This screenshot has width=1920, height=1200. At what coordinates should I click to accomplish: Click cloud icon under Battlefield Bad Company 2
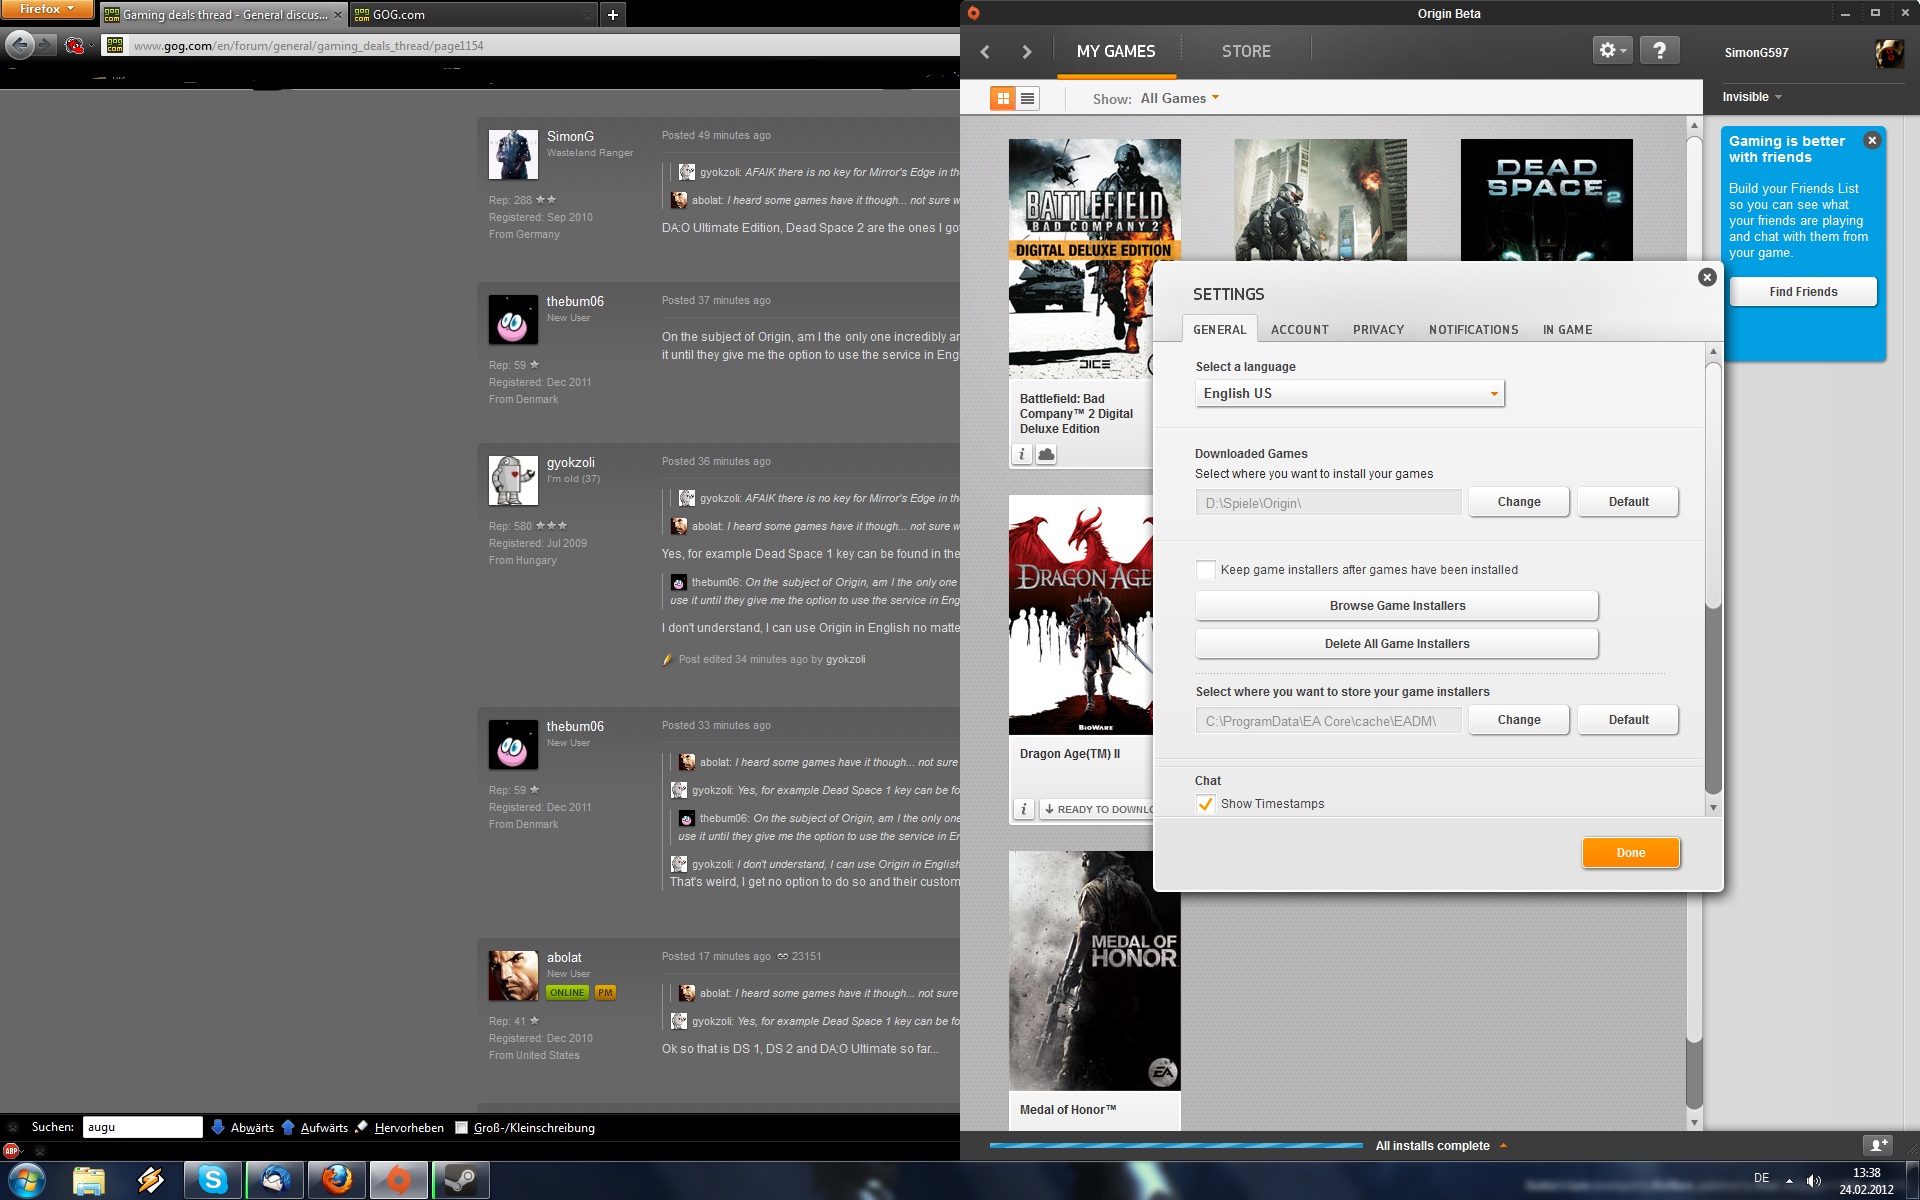pos(1046,454)
